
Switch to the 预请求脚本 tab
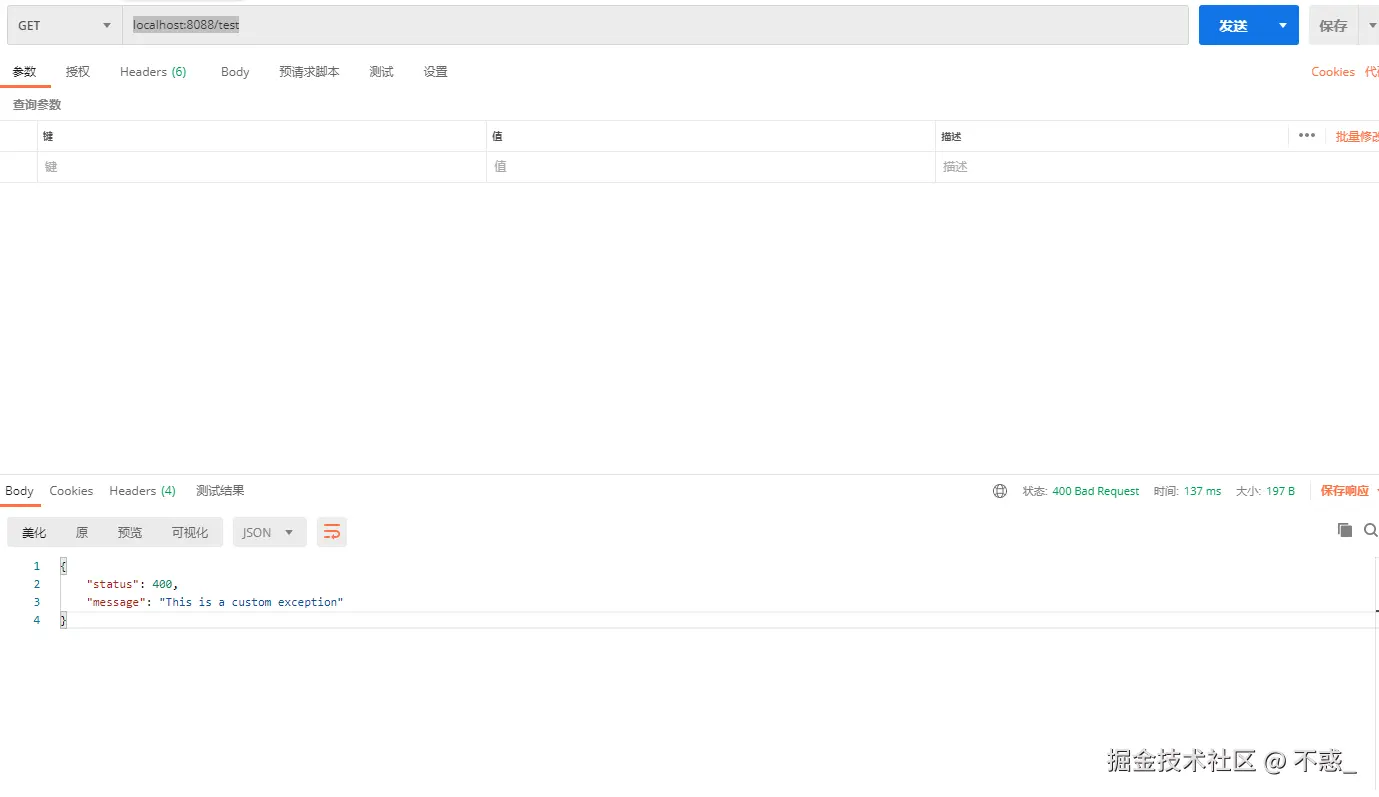click(x=309, y=72)
